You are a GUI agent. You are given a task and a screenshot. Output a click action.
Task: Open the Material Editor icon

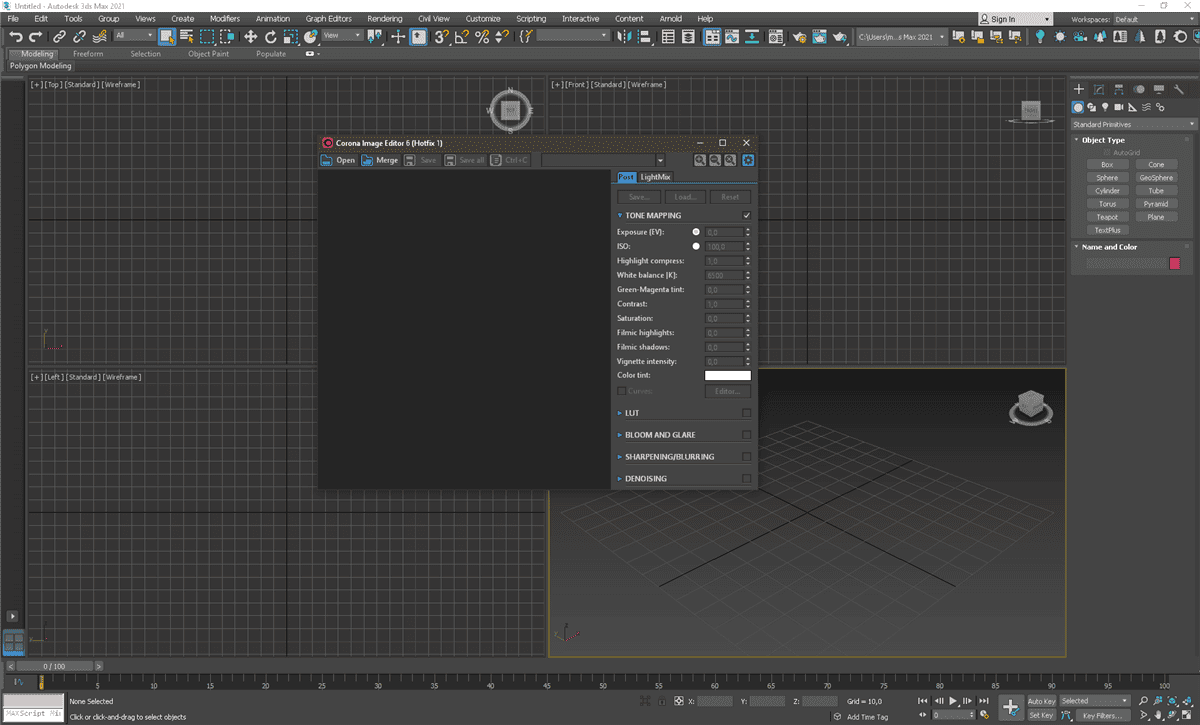pos(776,36)
